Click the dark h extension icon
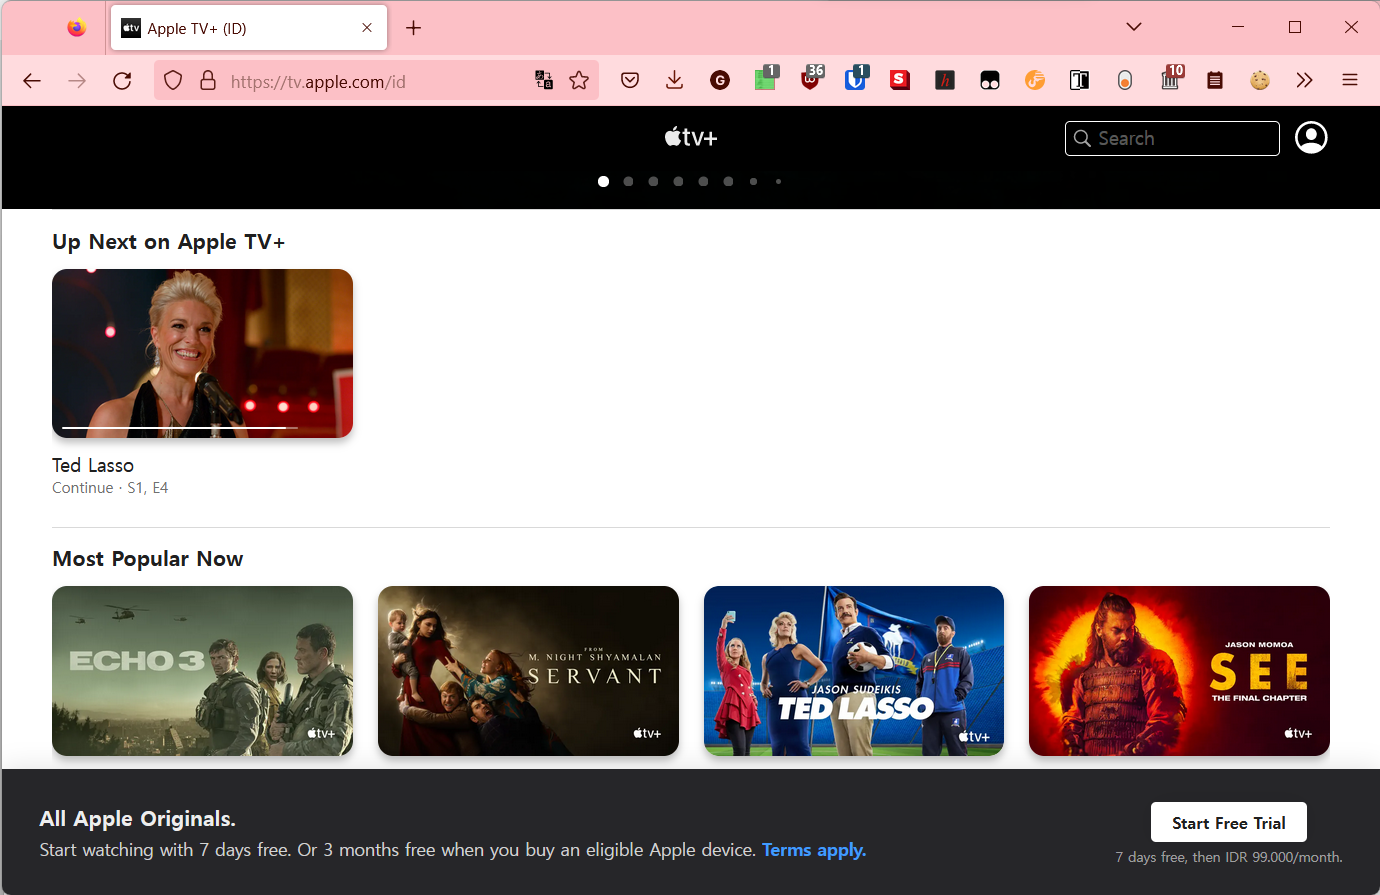This screenshot has height=895, width=1380. pos(945,81)
